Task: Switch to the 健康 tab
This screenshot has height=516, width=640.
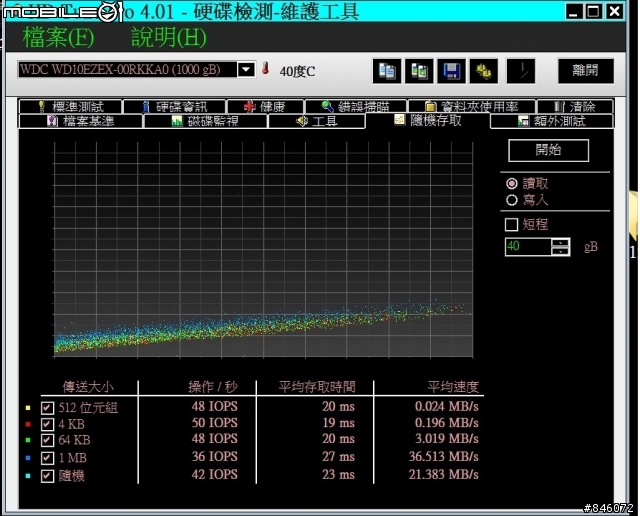Action: 265,107
